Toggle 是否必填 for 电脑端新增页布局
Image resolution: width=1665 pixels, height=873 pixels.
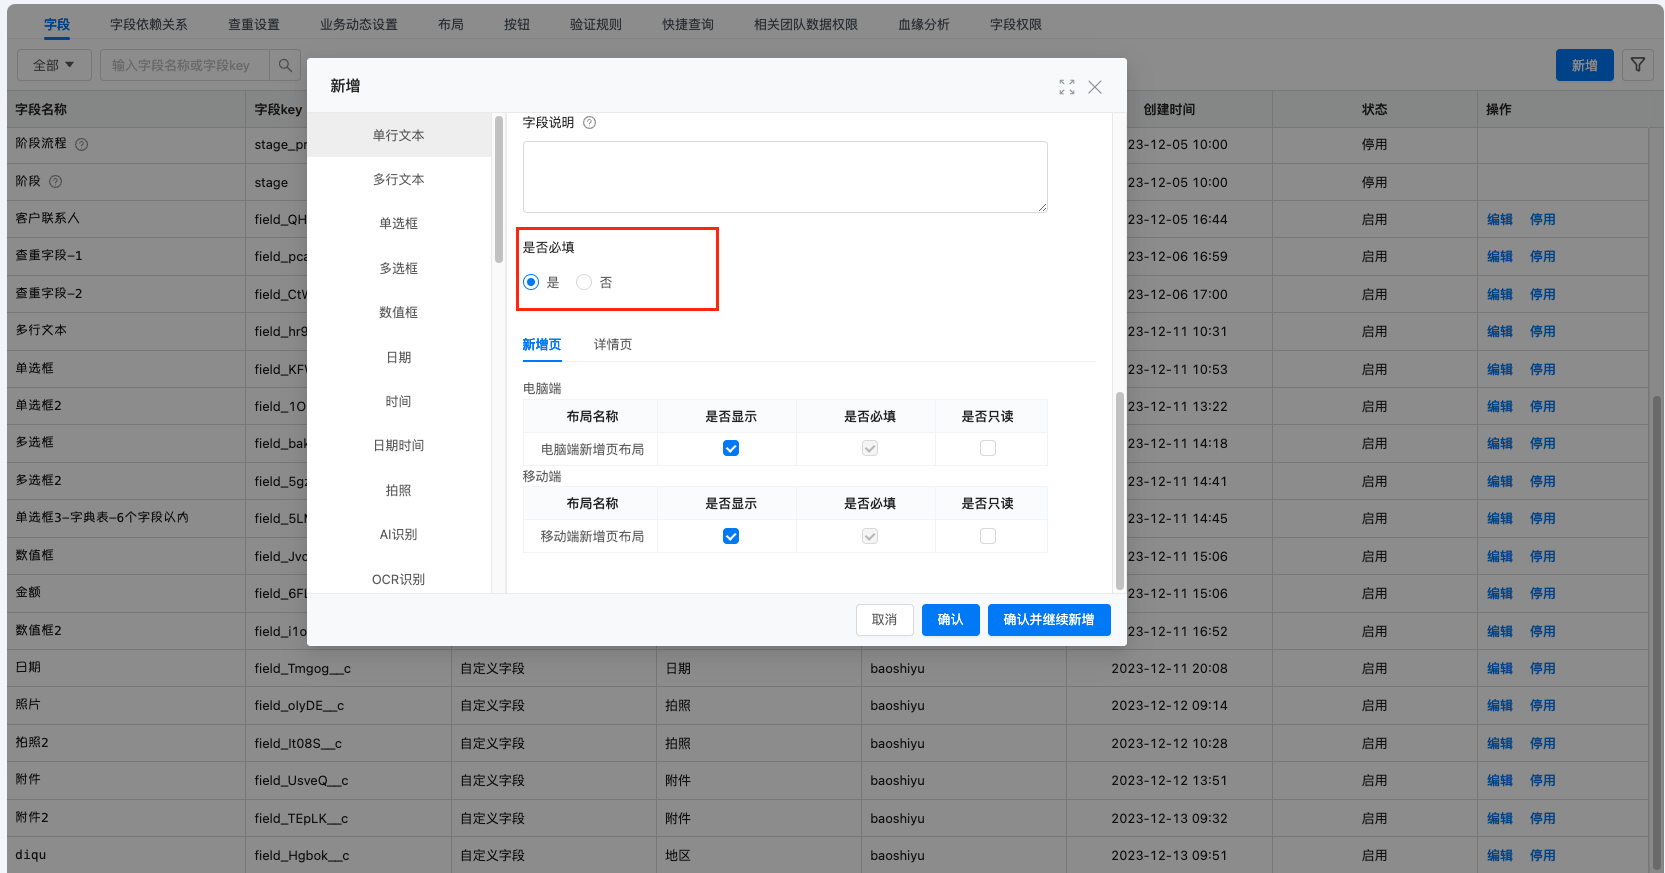[870, 448]
